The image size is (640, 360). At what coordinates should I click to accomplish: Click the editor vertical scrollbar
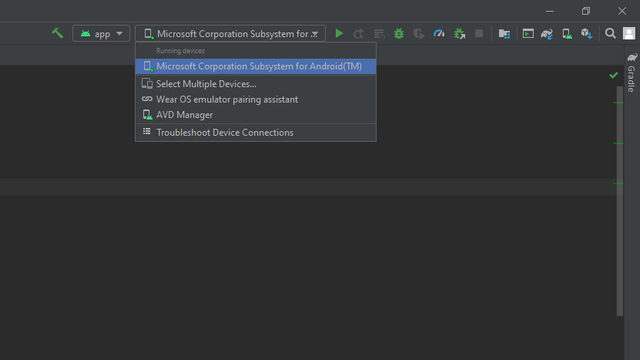(620, 200)
